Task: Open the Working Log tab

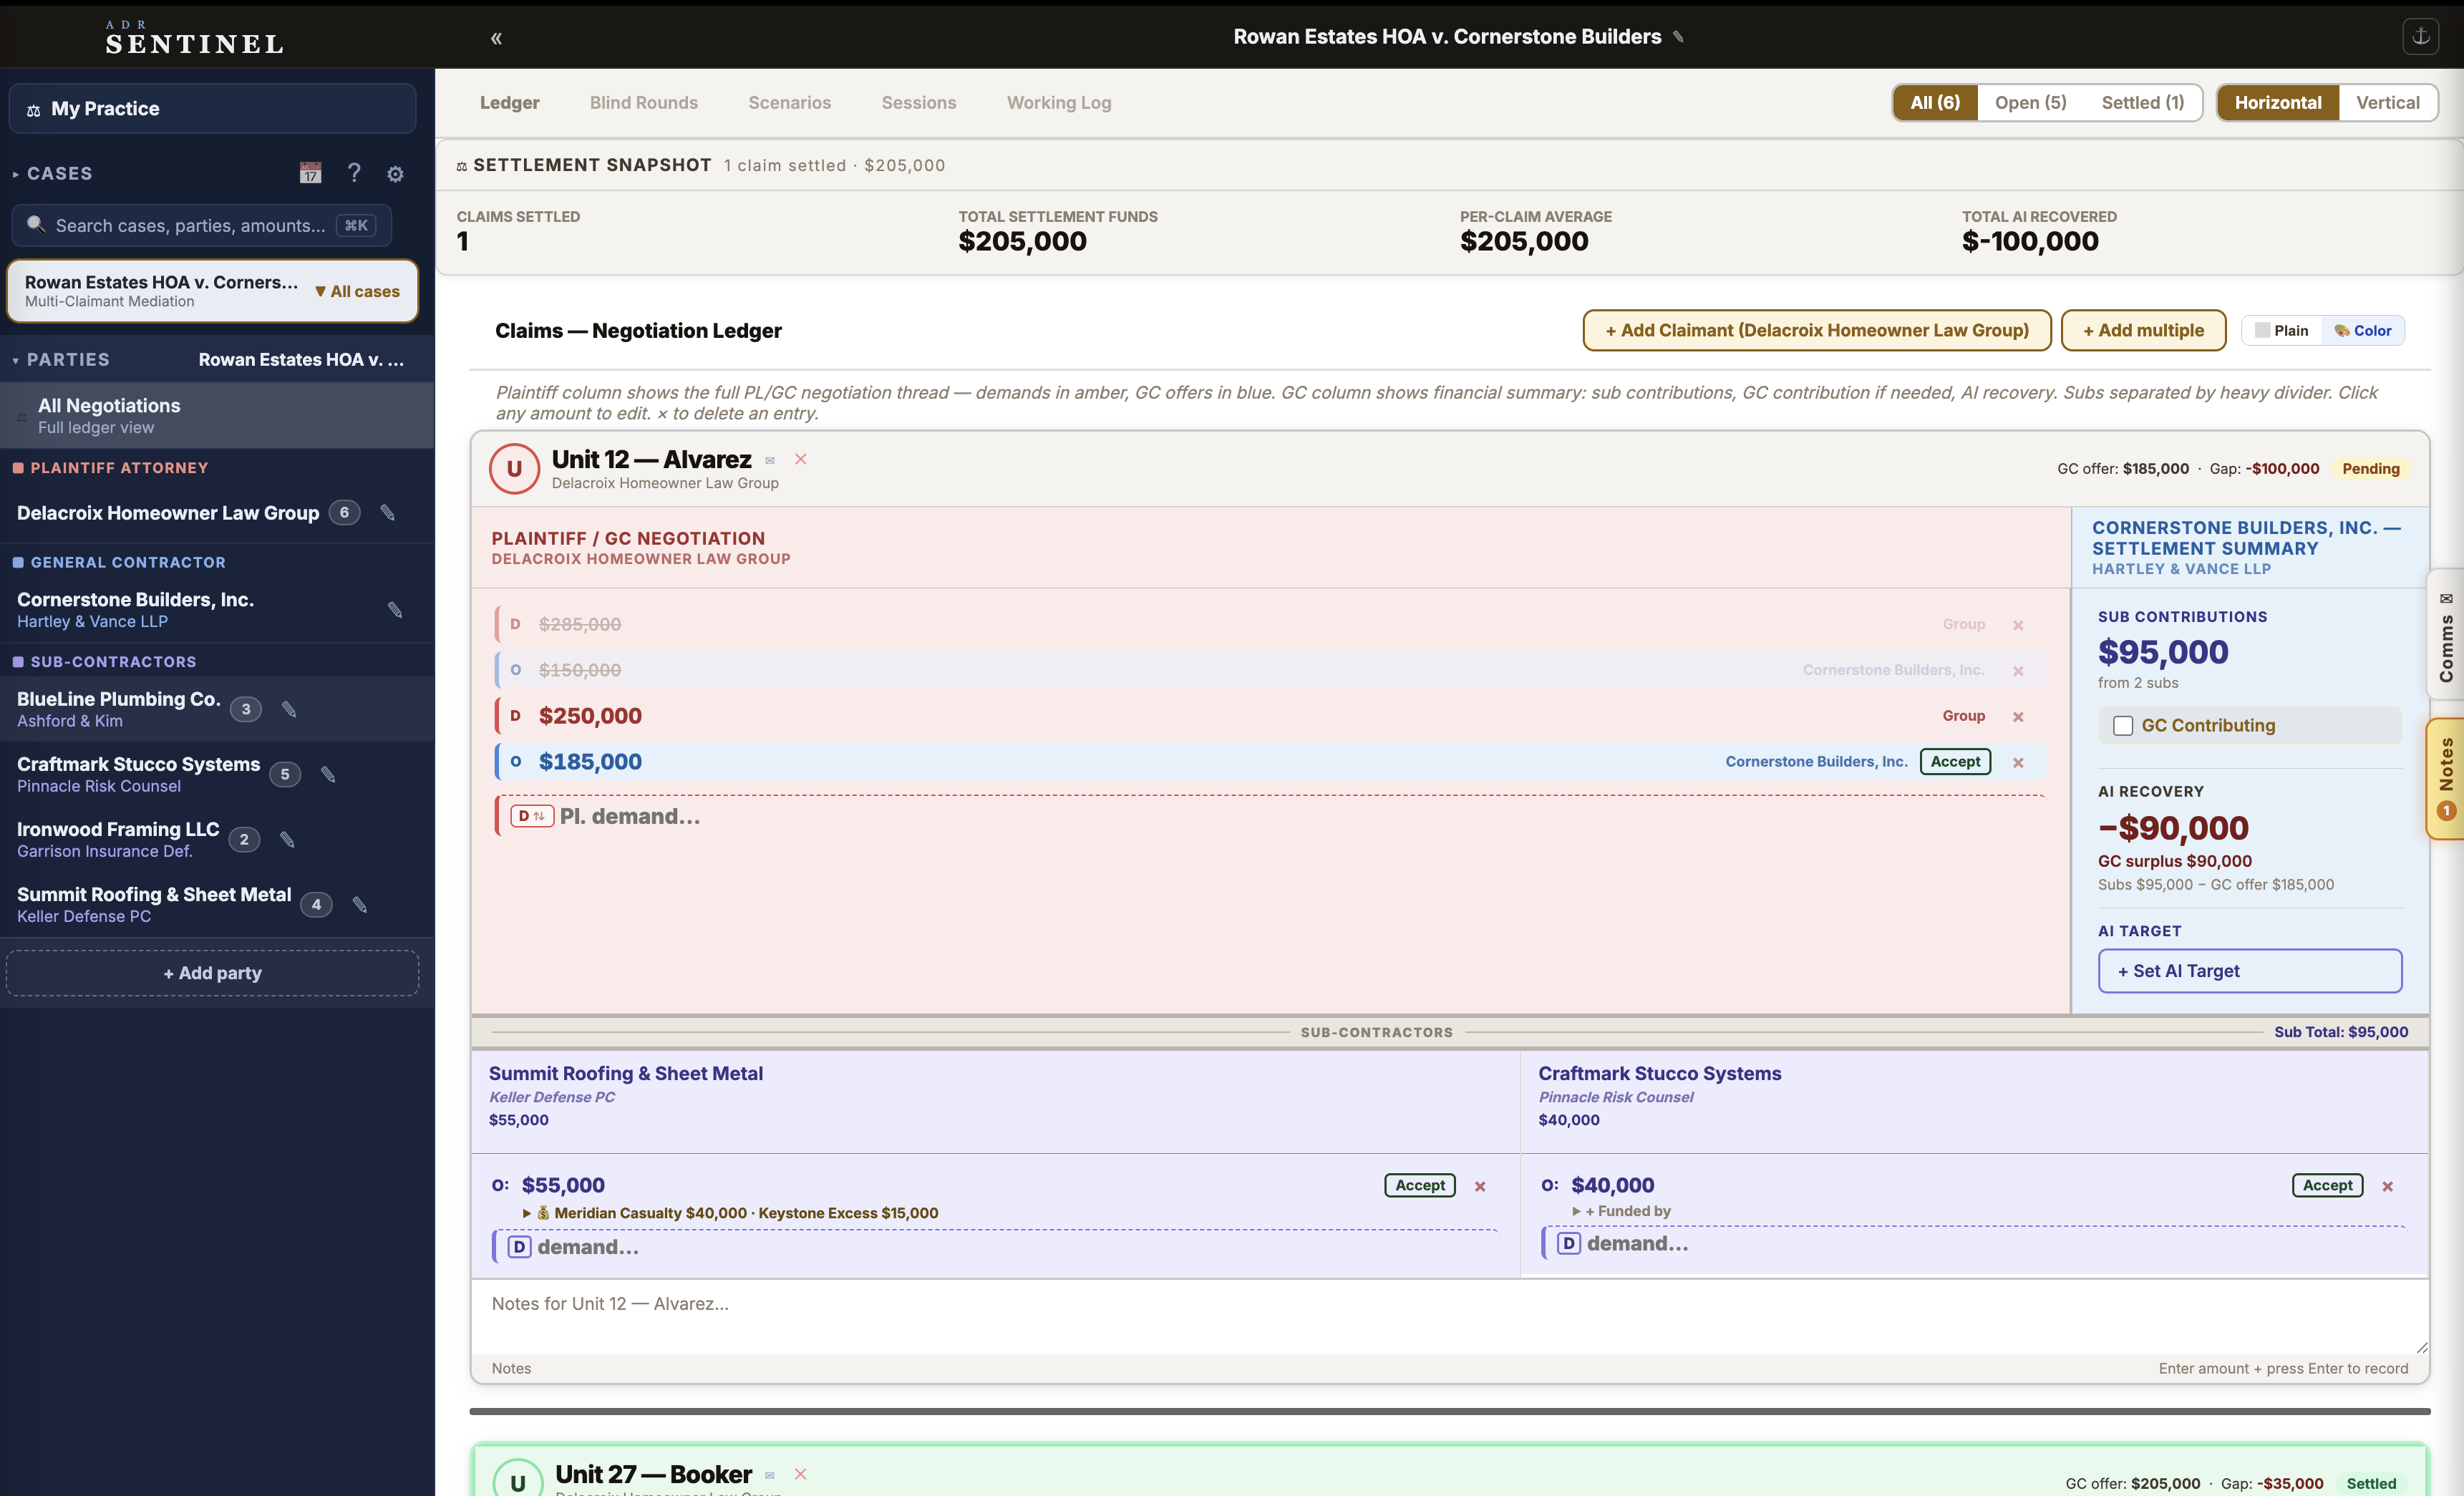Action: (1058, 102)
